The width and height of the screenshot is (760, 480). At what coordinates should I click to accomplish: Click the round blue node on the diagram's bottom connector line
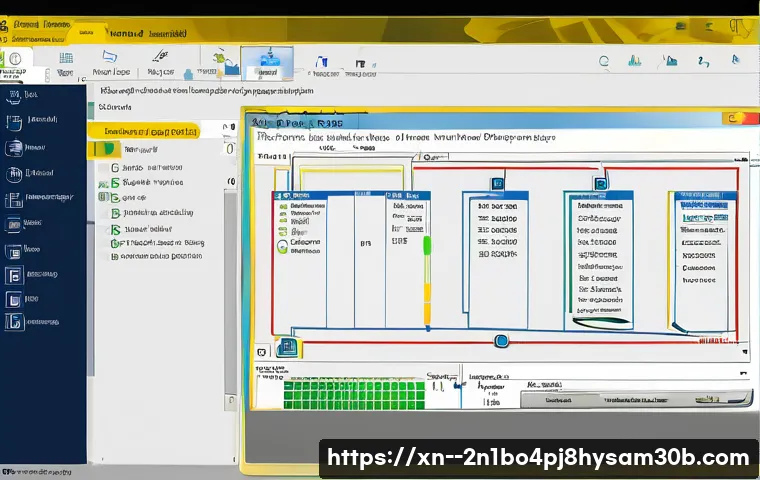click(x=501, y=341)
